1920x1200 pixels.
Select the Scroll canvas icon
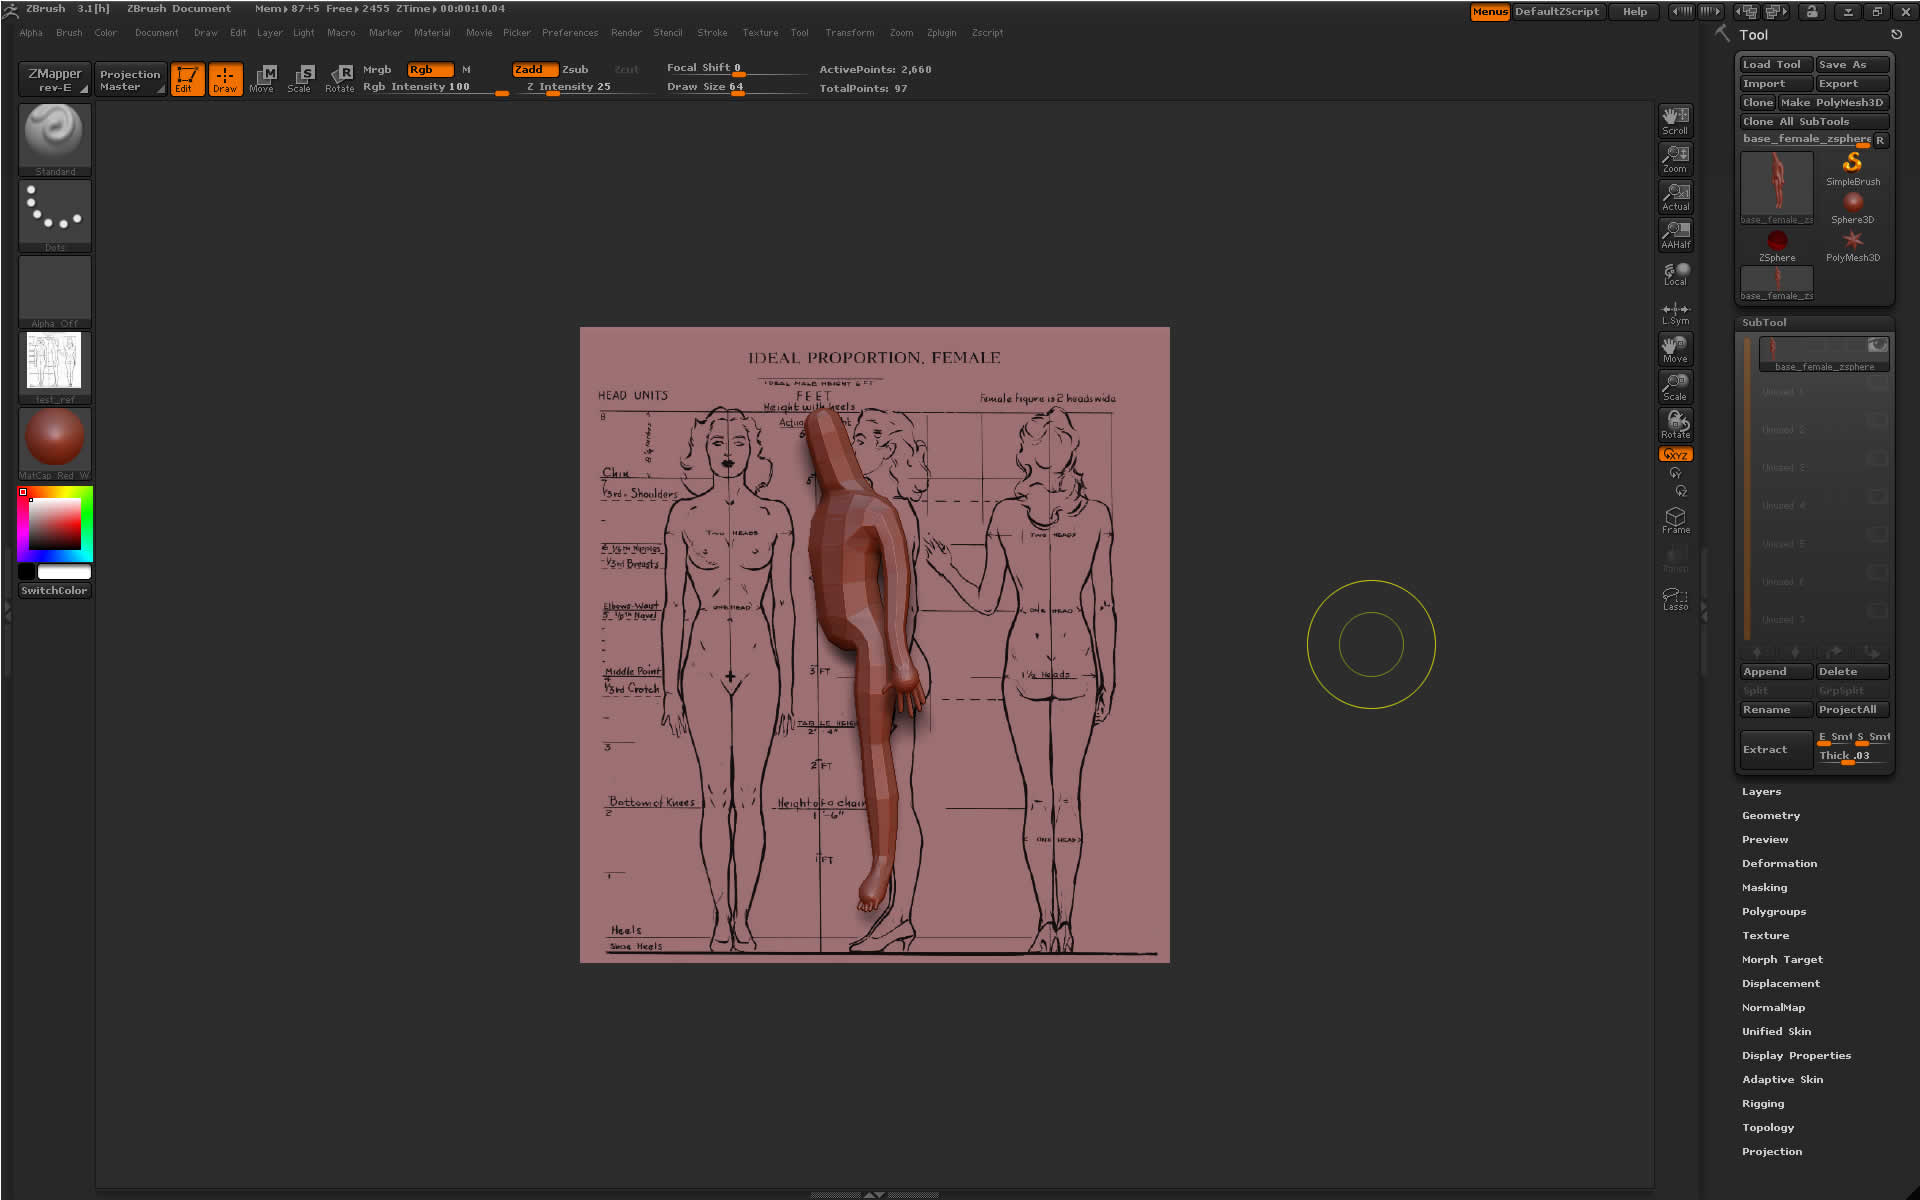pos(1675,120)
